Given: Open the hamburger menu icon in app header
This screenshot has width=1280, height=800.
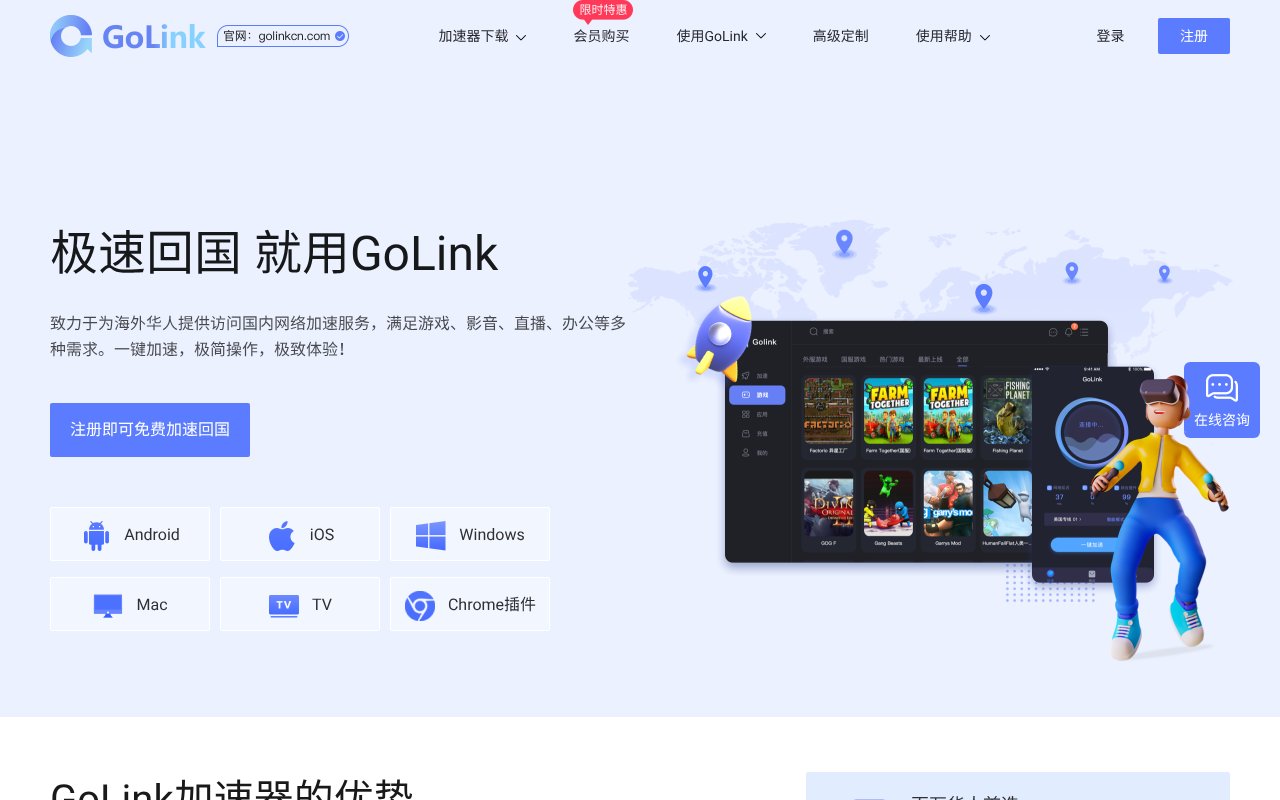Looking at the screenshot, I should point(1084,332).
